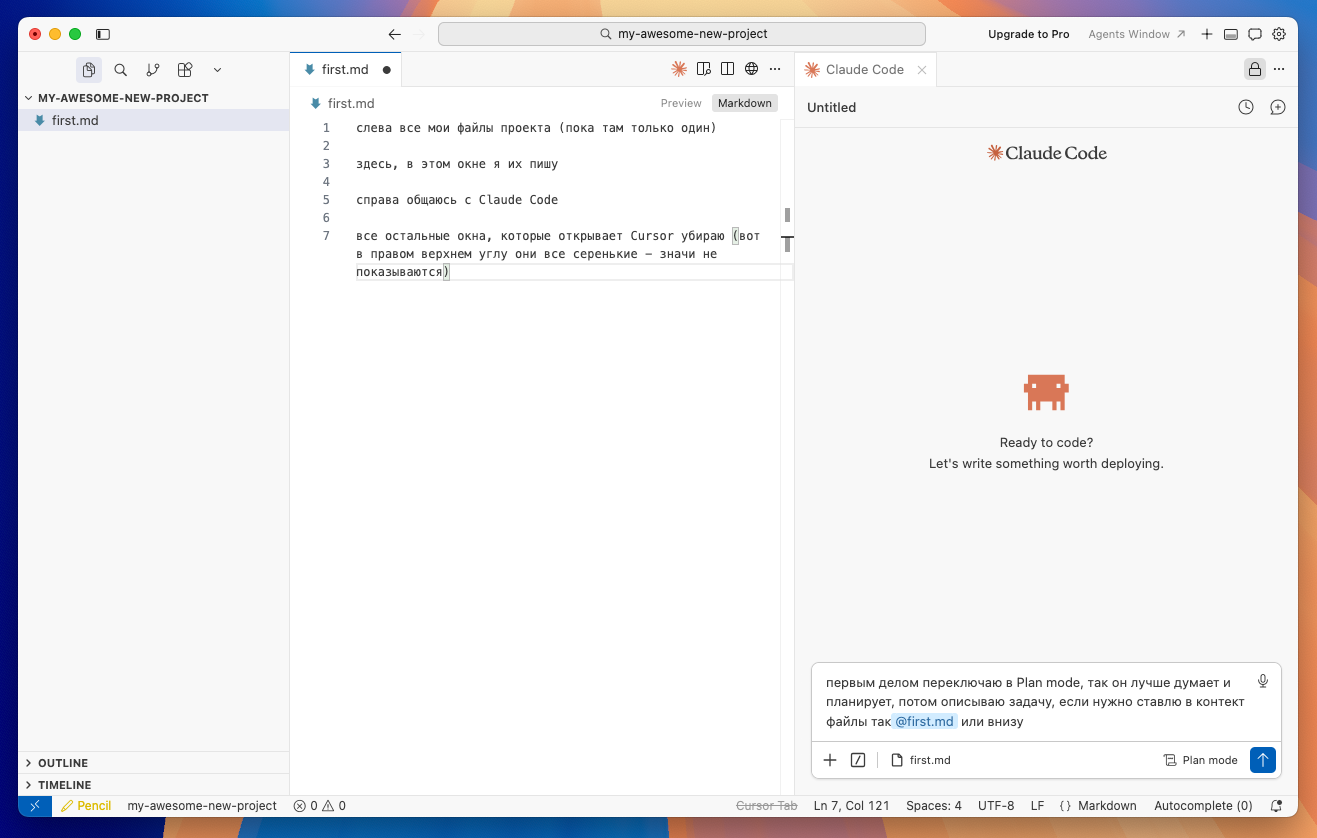Open remote window indicator in status bar
Screen dimensions: 1317x838
35,806
